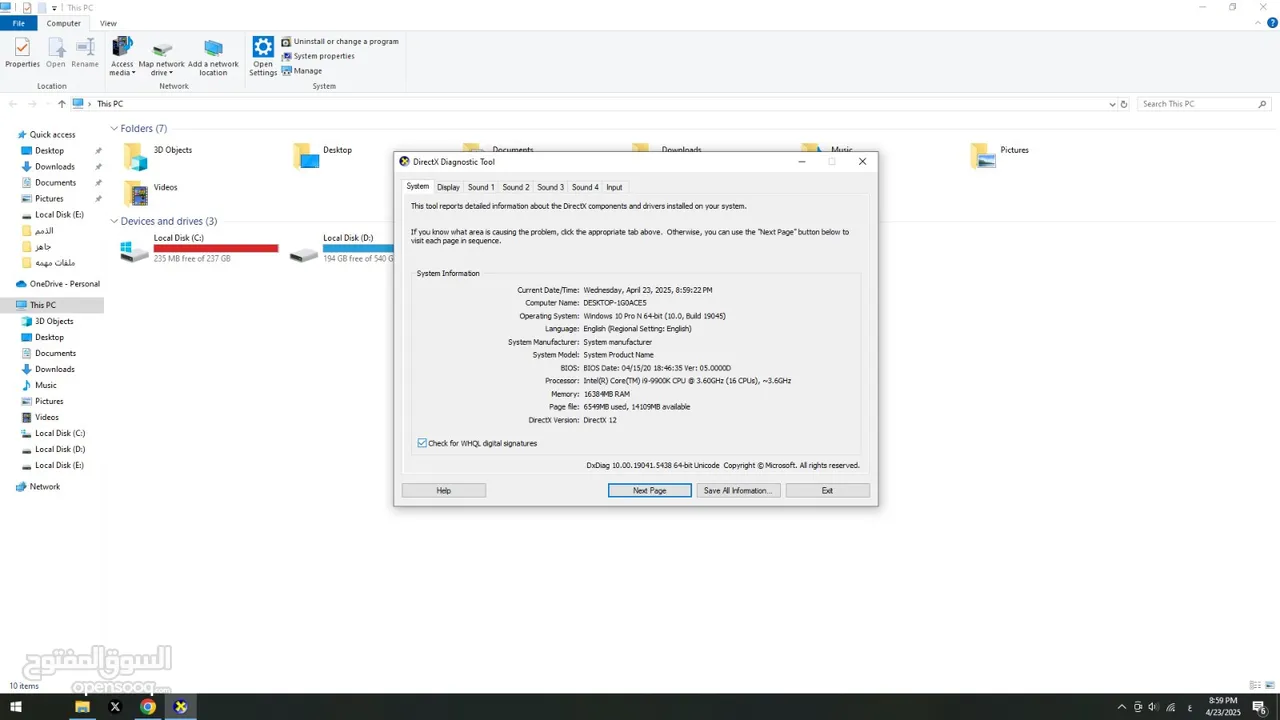
Task: Click the Help button in DirectX tool
Action: coord(444,490)
